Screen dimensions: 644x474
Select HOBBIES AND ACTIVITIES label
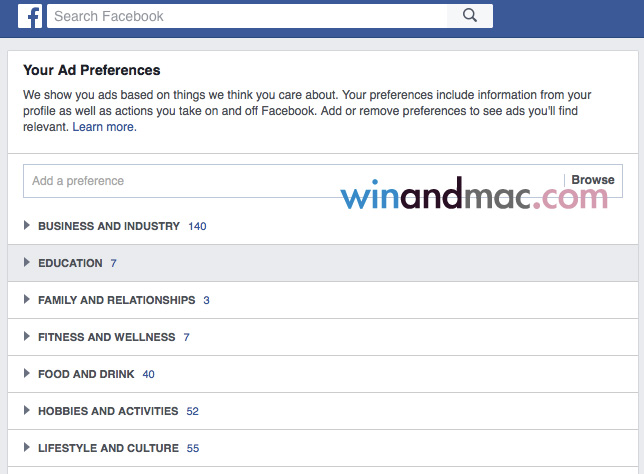pos(108,411)
